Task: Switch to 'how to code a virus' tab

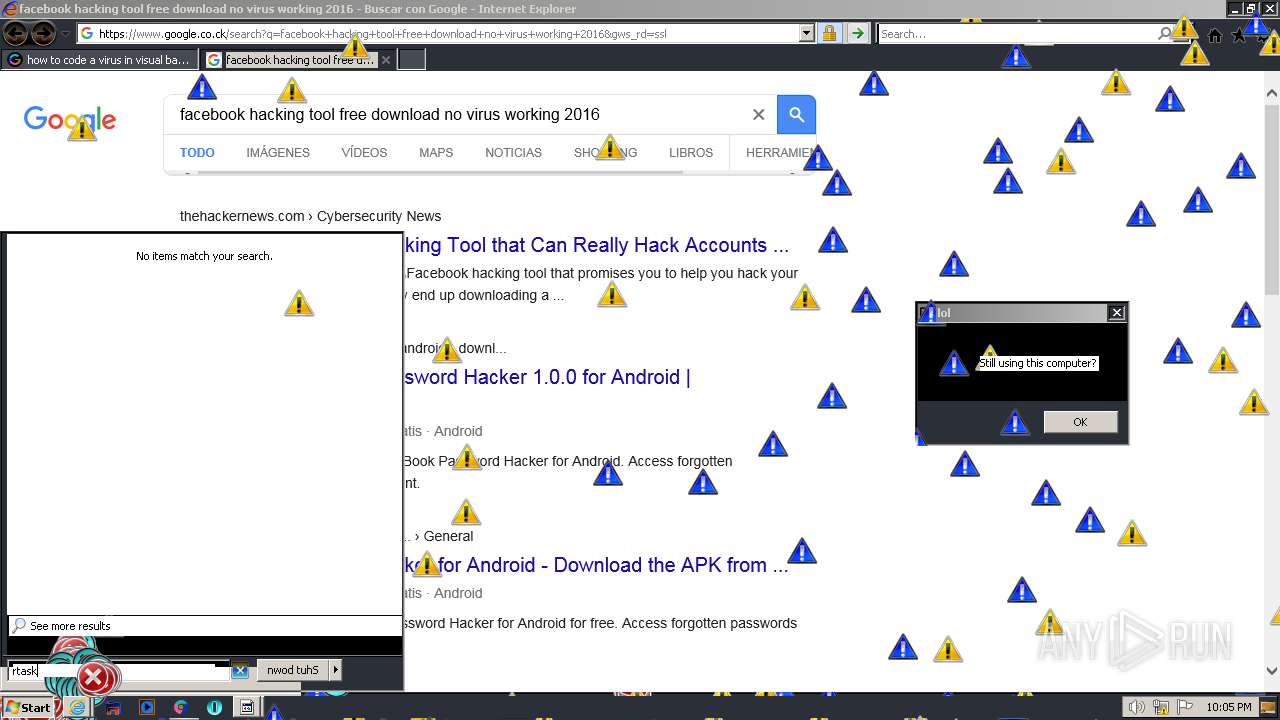Action: coord(99,60)
